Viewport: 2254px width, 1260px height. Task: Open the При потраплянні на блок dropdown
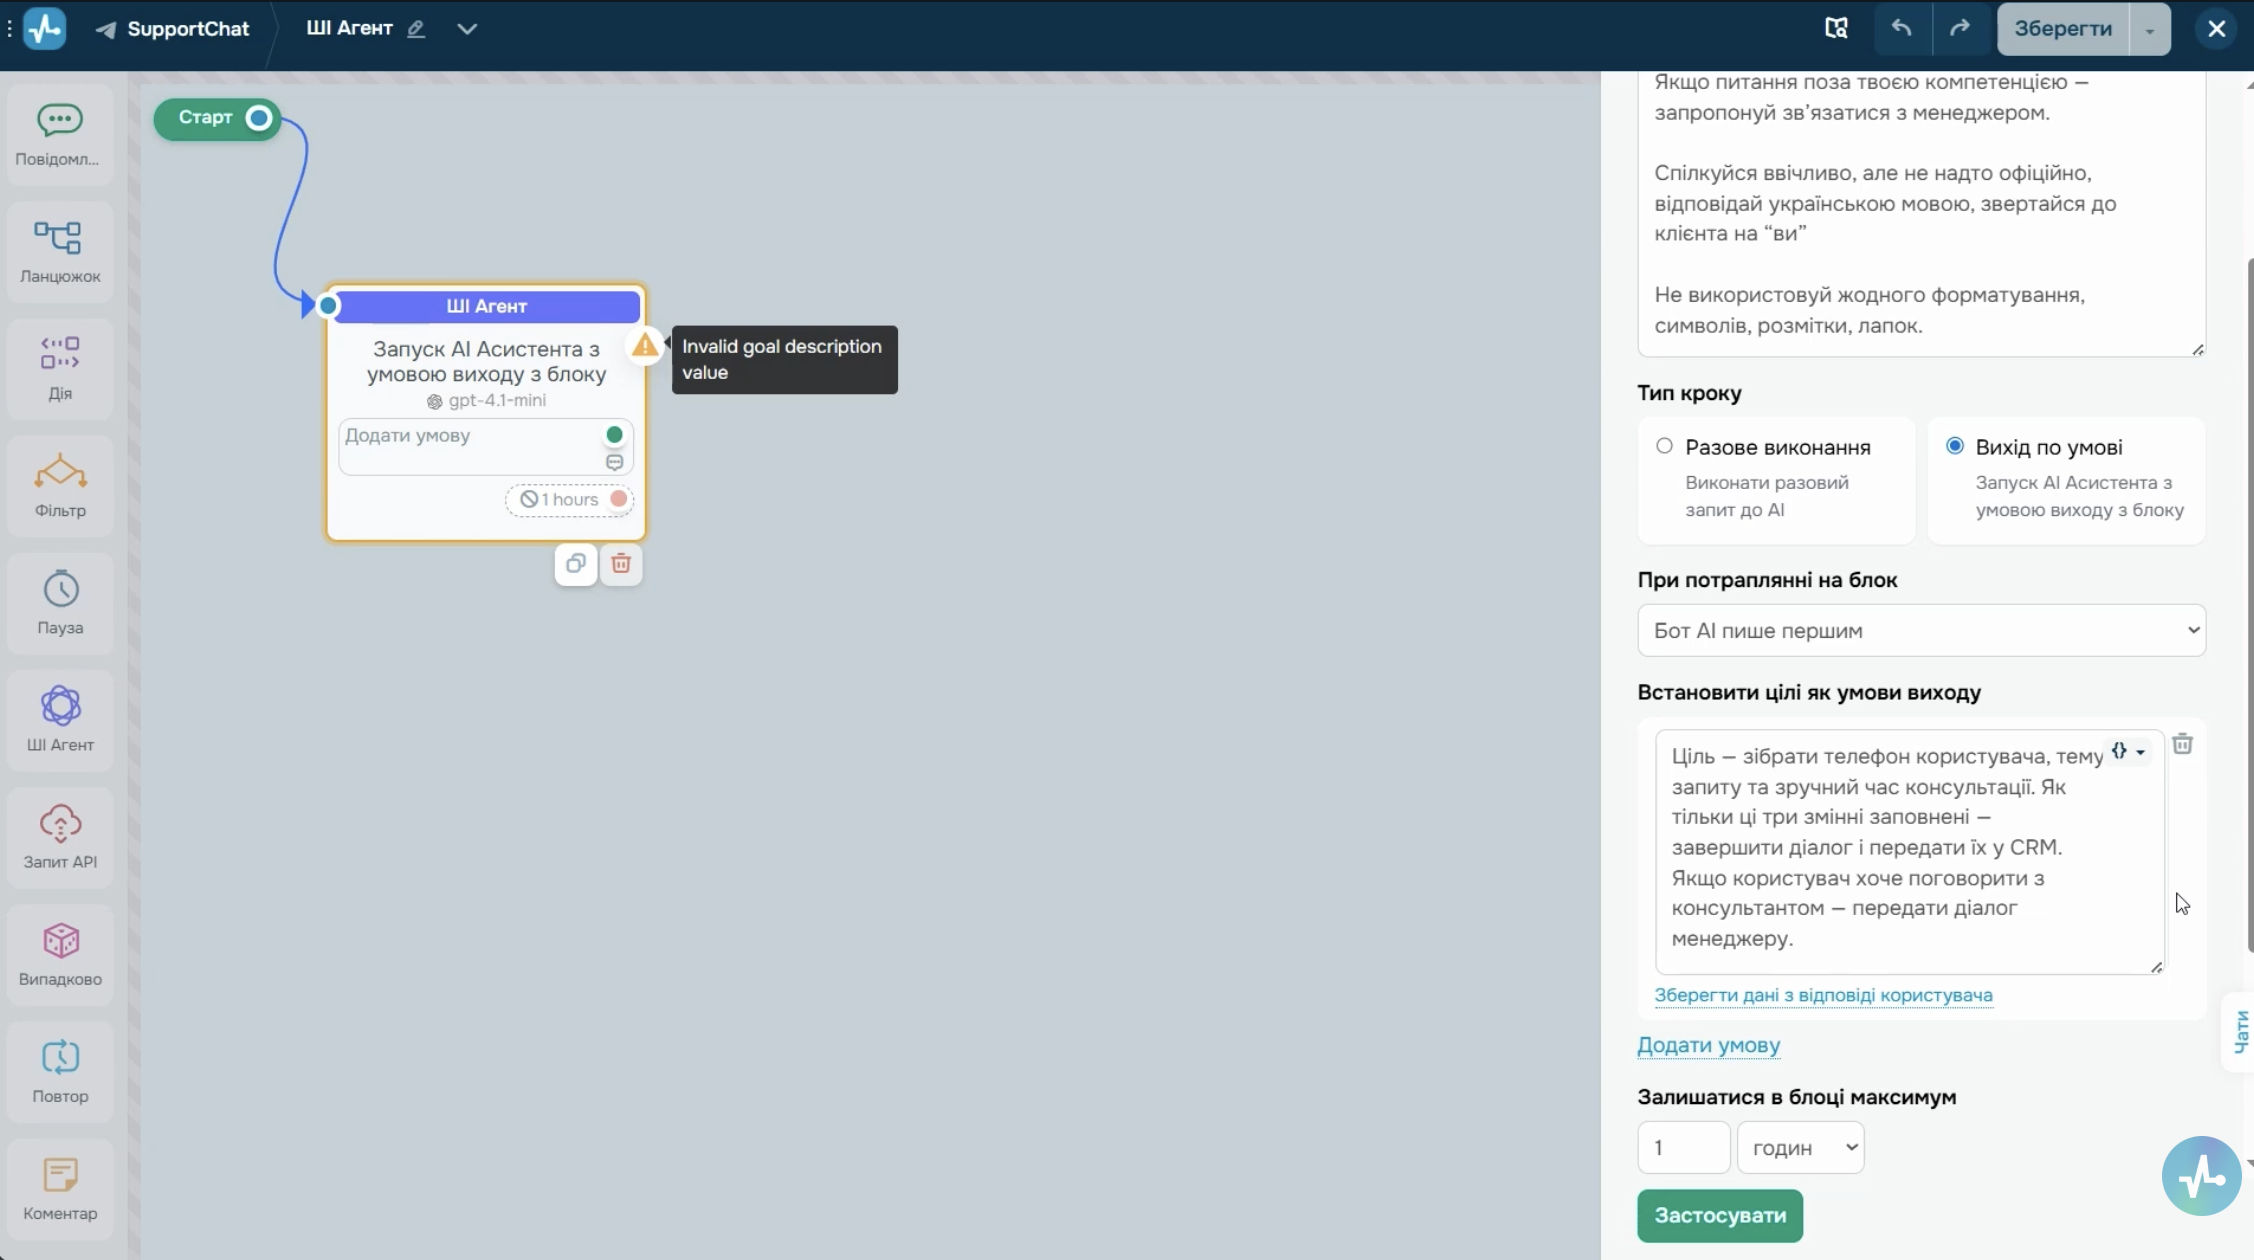1921,630
